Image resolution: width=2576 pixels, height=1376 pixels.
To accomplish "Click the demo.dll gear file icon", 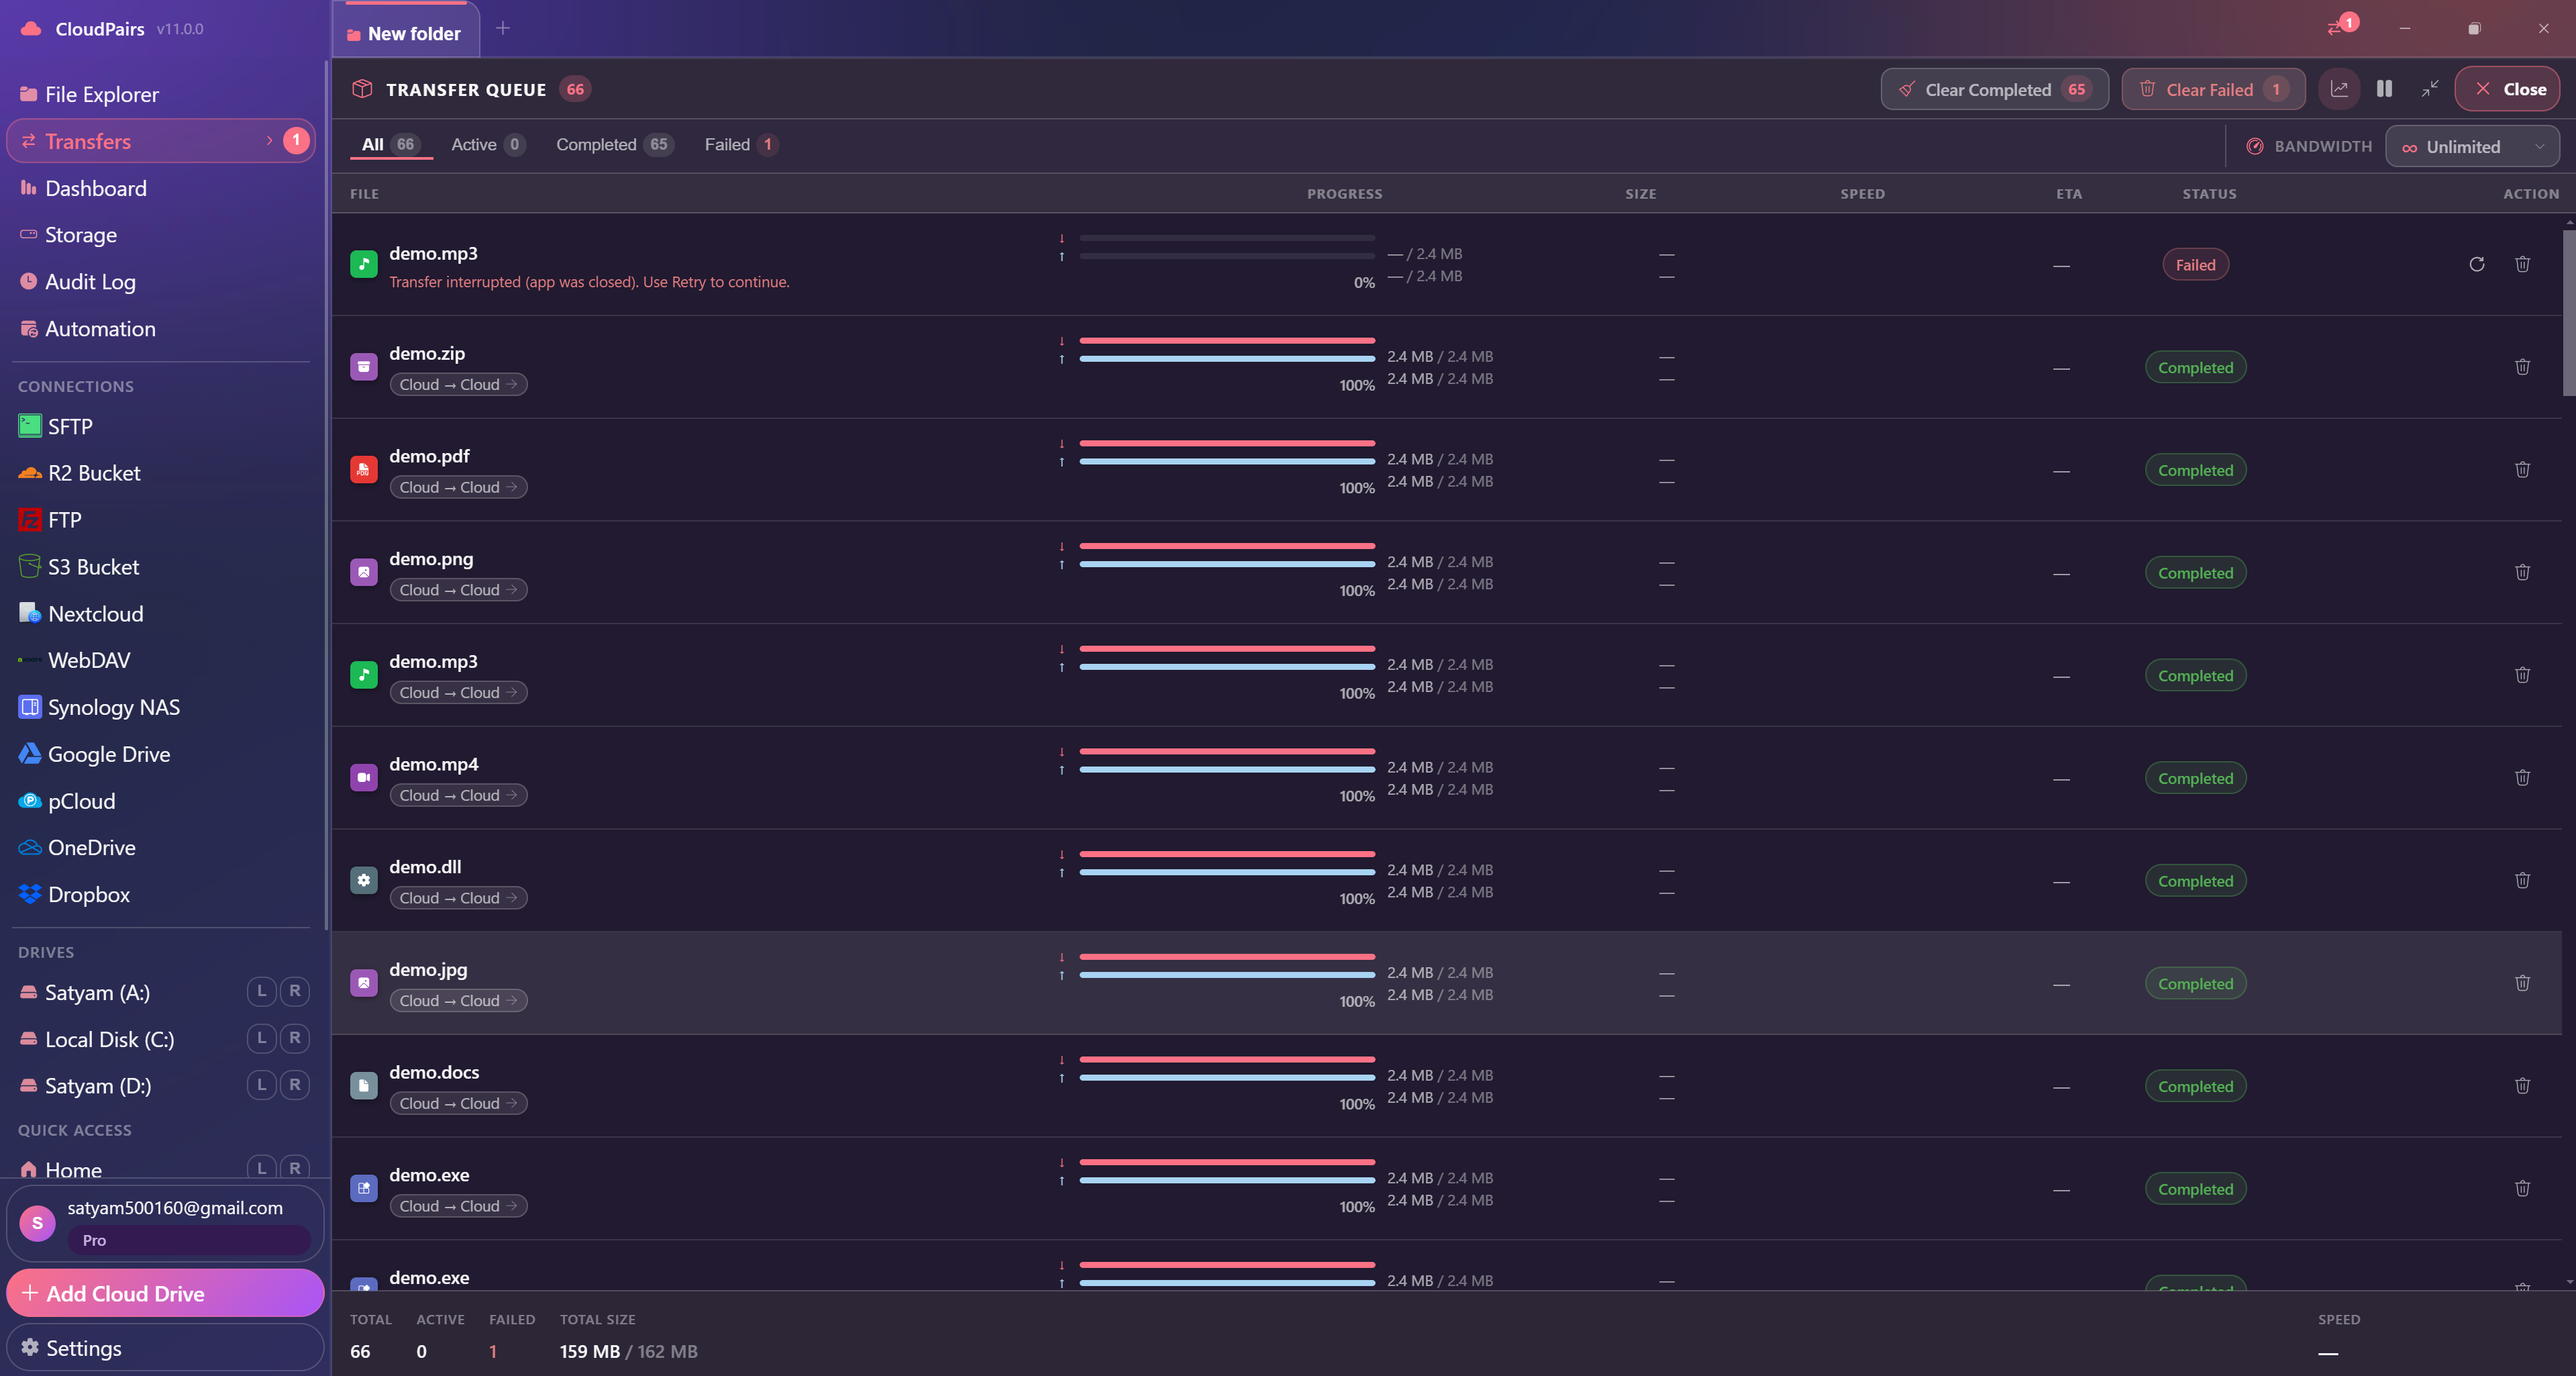I will [x=364, y=880].
